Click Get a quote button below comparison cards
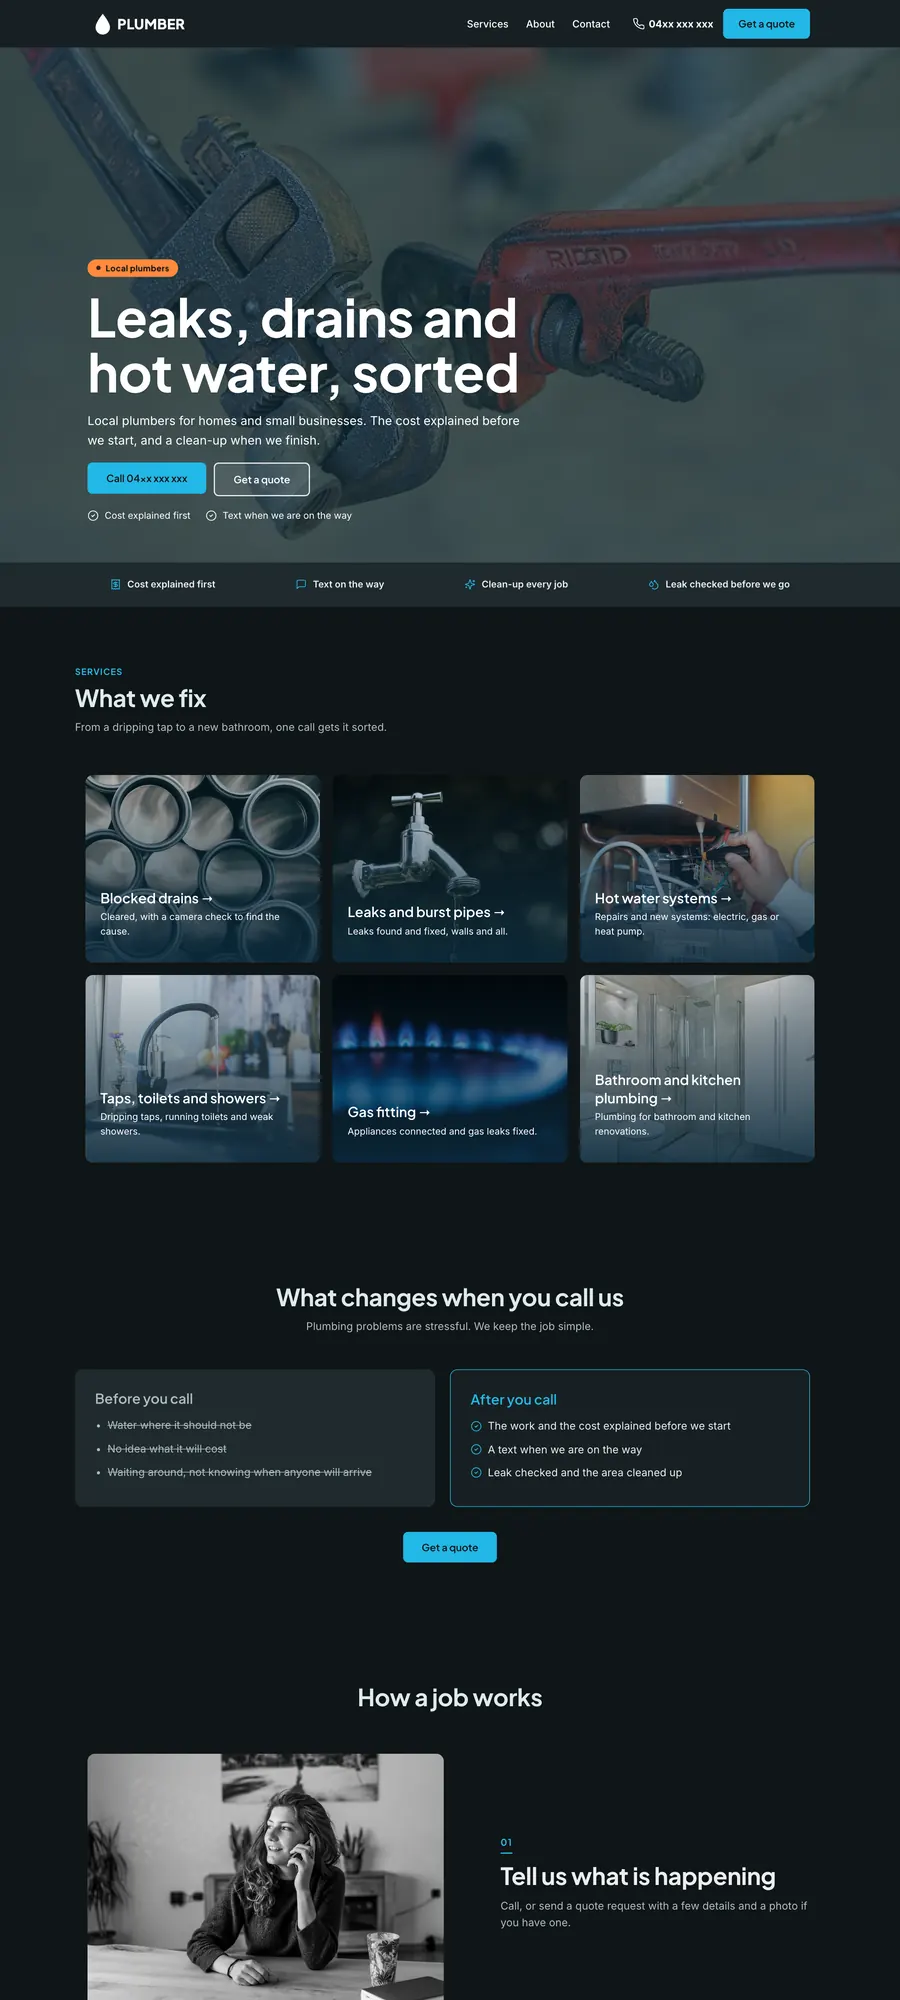This screenshot has height=2000, width=900. coord(450,1547)
